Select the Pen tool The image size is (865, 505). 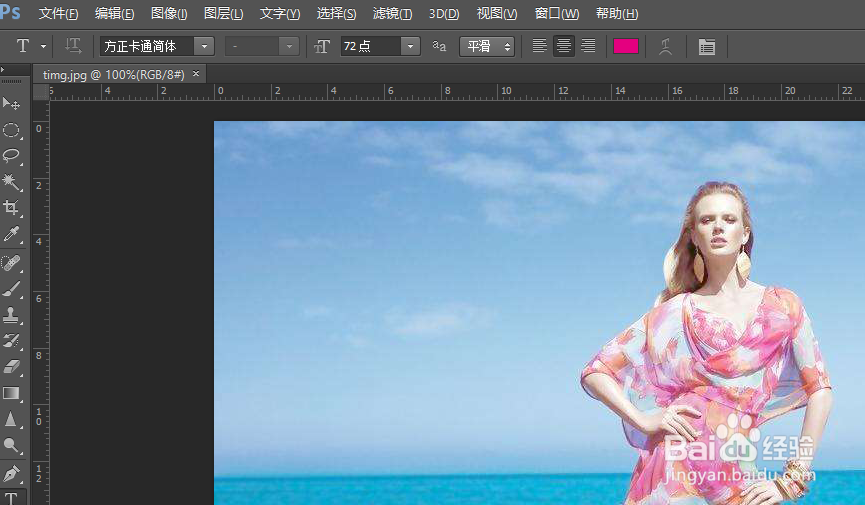[11, 474]
